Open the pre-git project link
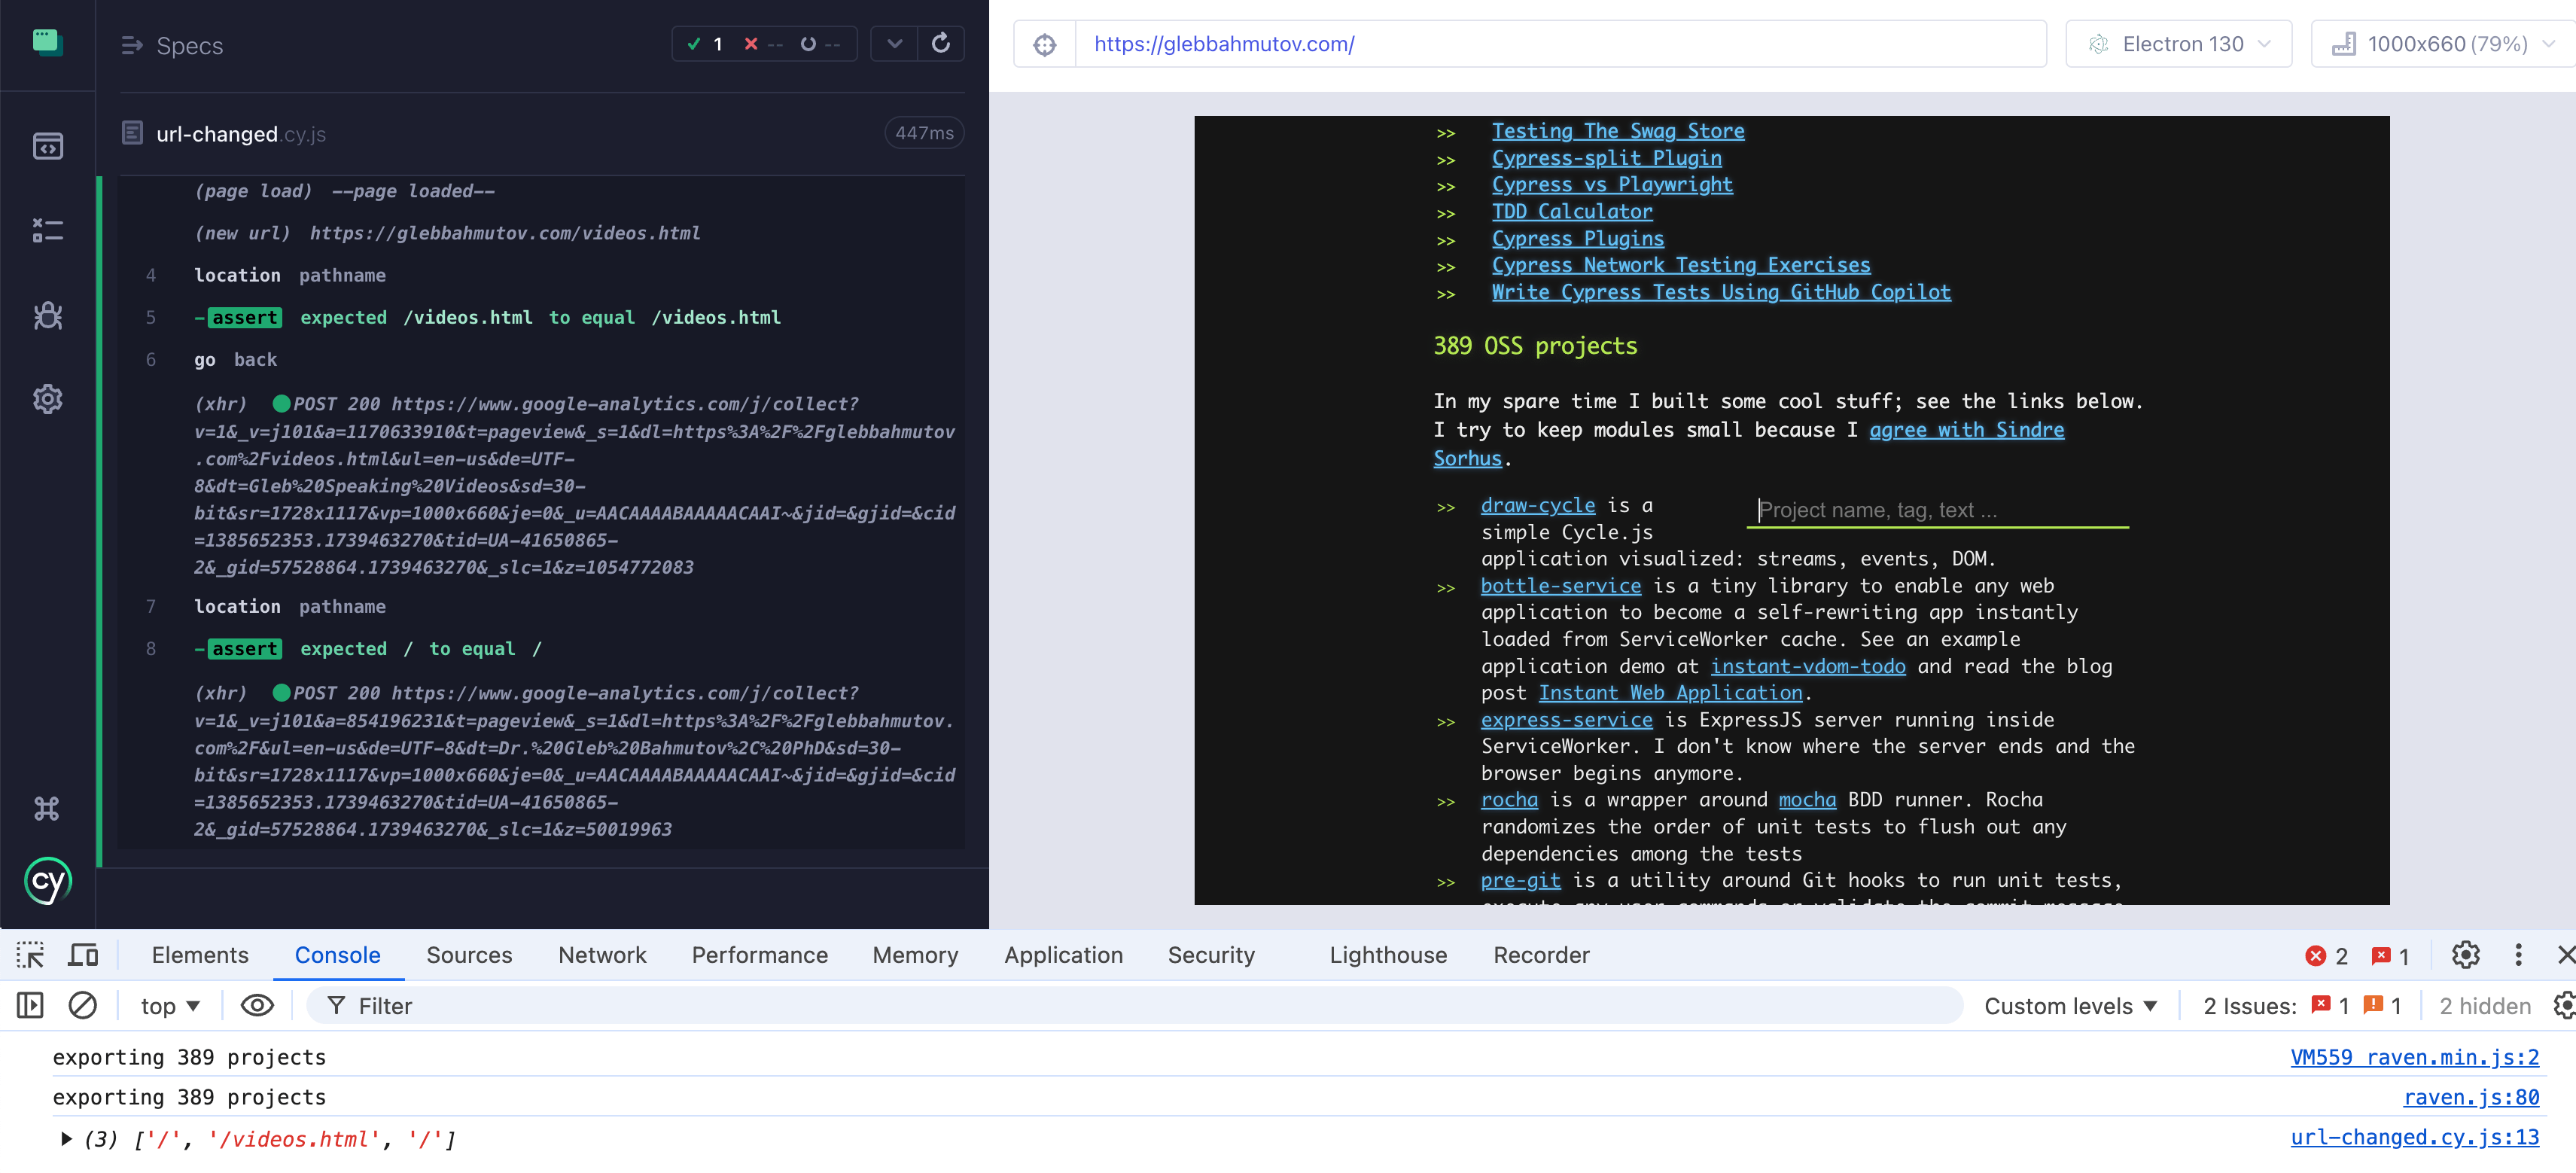 pyautogui.click(x=1520, y=881)
